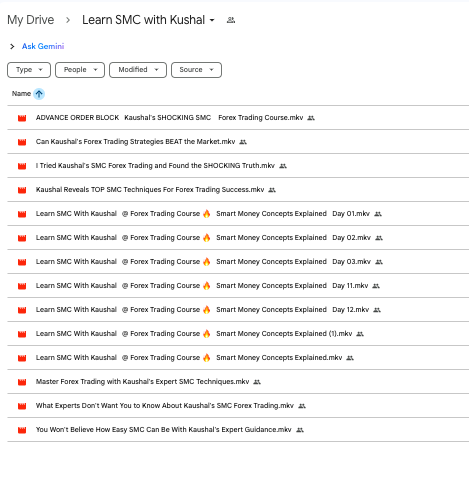Click shared icon on ADVANCE ORDER BLOCK row

pyautogui.click(x=311, y=118)
